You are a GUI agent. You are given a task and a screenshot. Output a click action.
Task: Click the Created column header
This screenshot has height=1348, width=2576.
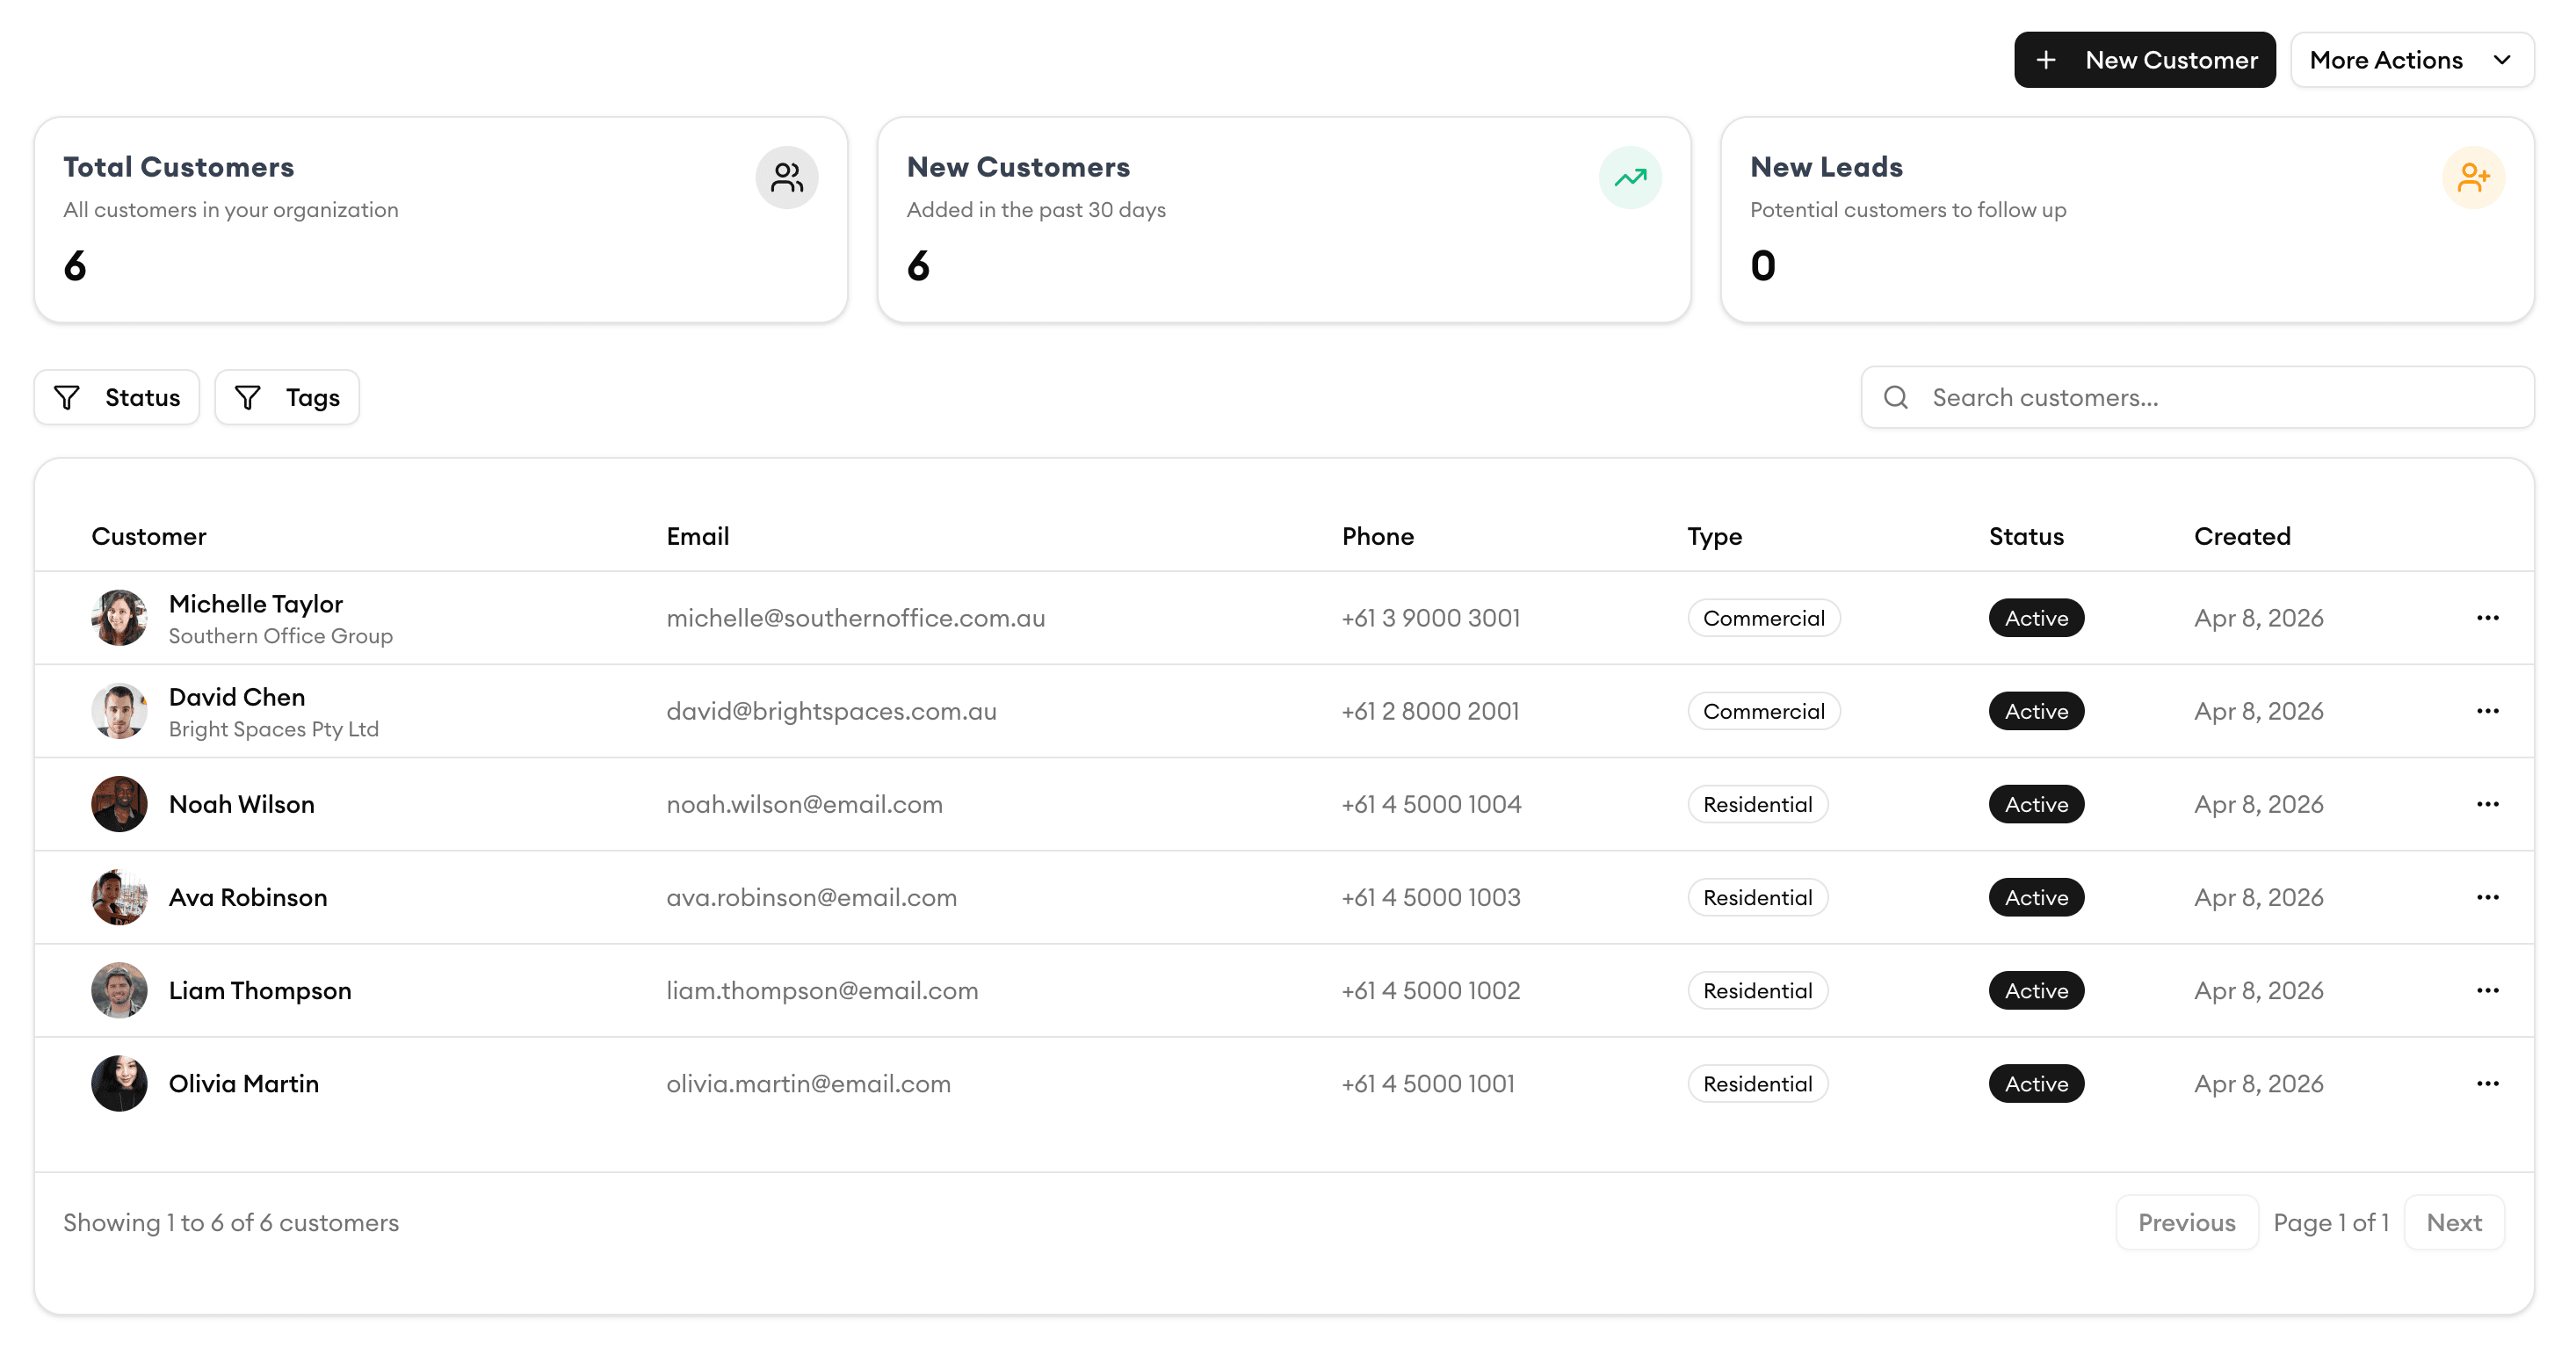(2241, 537)
